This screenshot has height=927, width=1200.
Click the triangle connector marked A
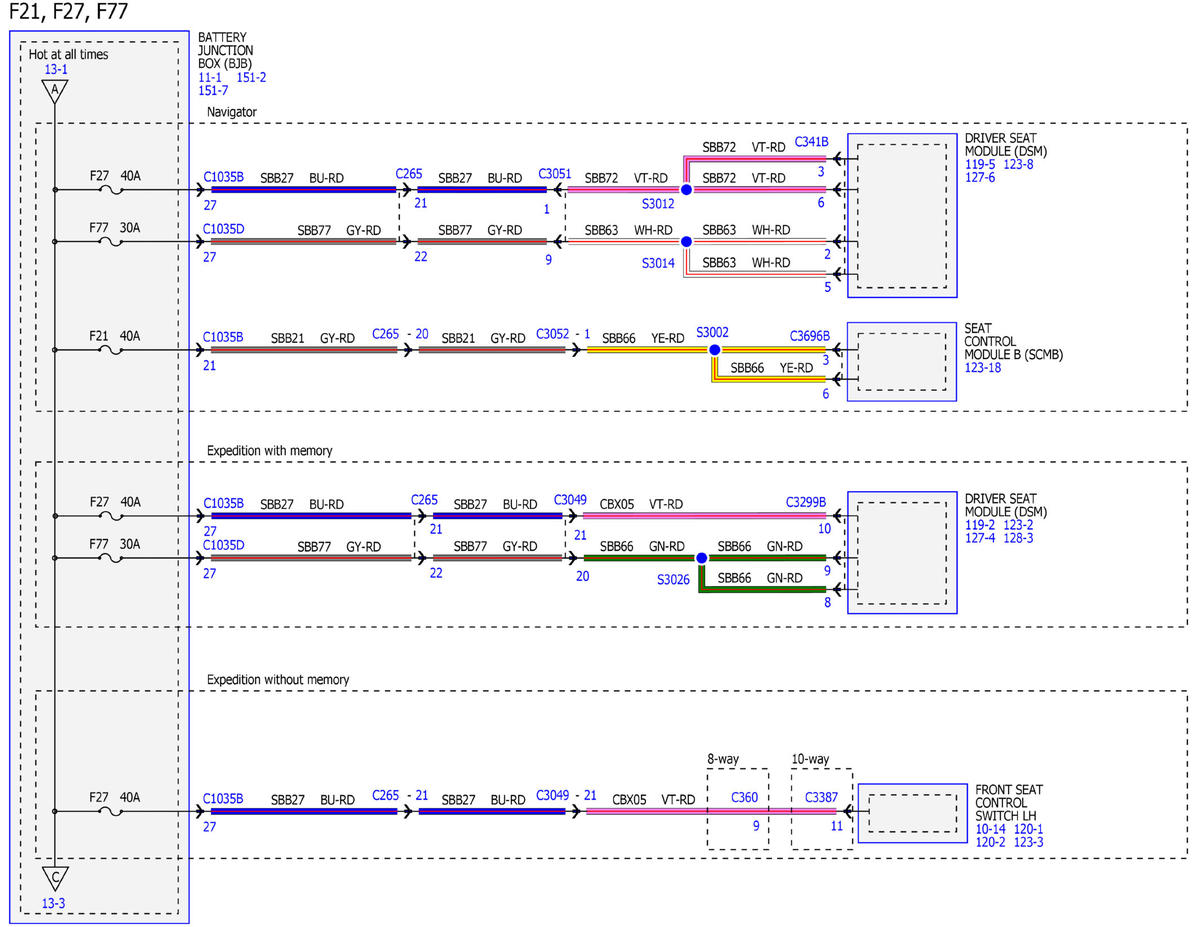coord(55,92)
